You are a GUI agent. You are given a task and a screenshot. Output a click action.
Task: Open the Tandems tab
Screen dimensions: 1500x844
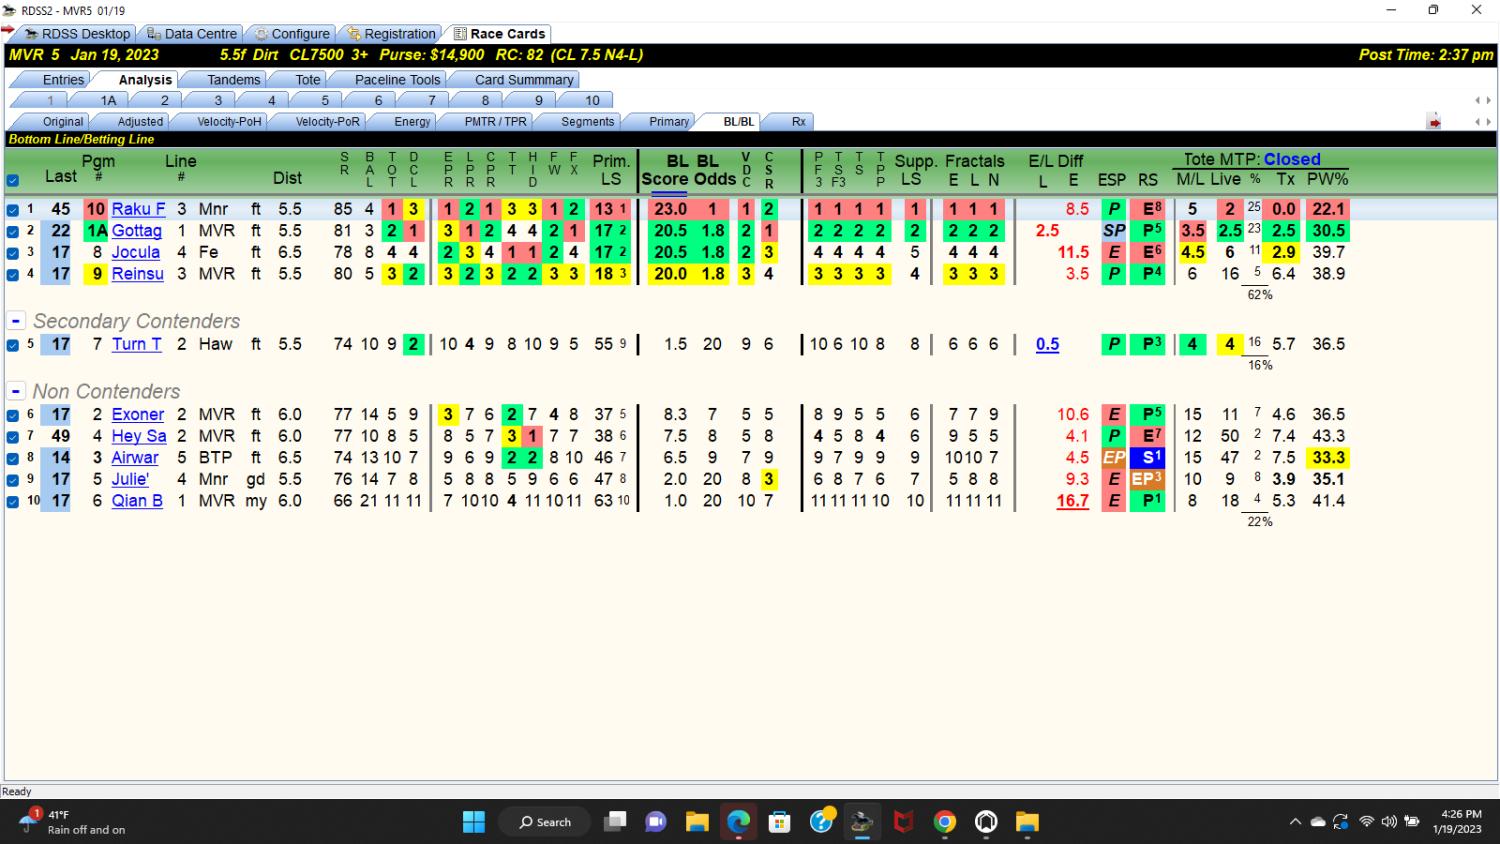click(x=233, y=80)
